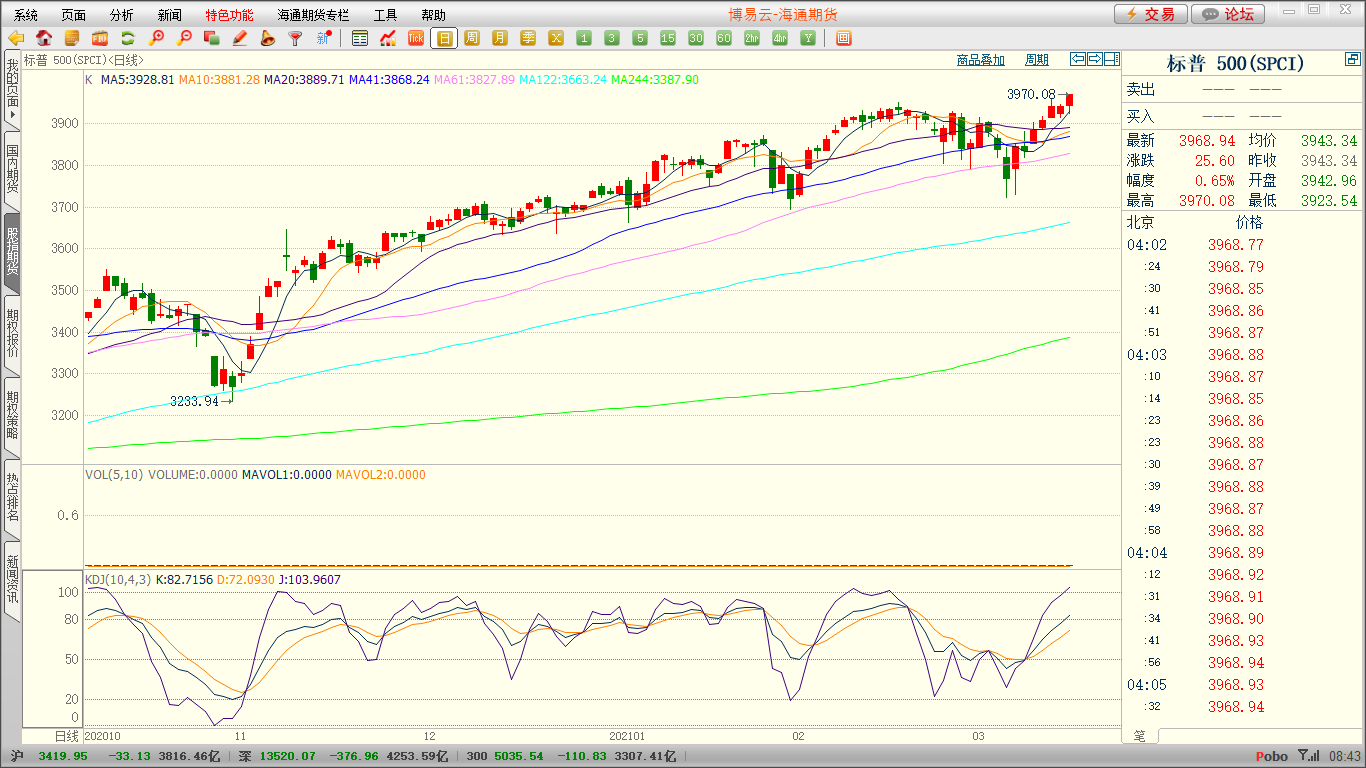Screen dimensions: 1366x768
Task: Select 2hr period button
Action: pos(752,38)
